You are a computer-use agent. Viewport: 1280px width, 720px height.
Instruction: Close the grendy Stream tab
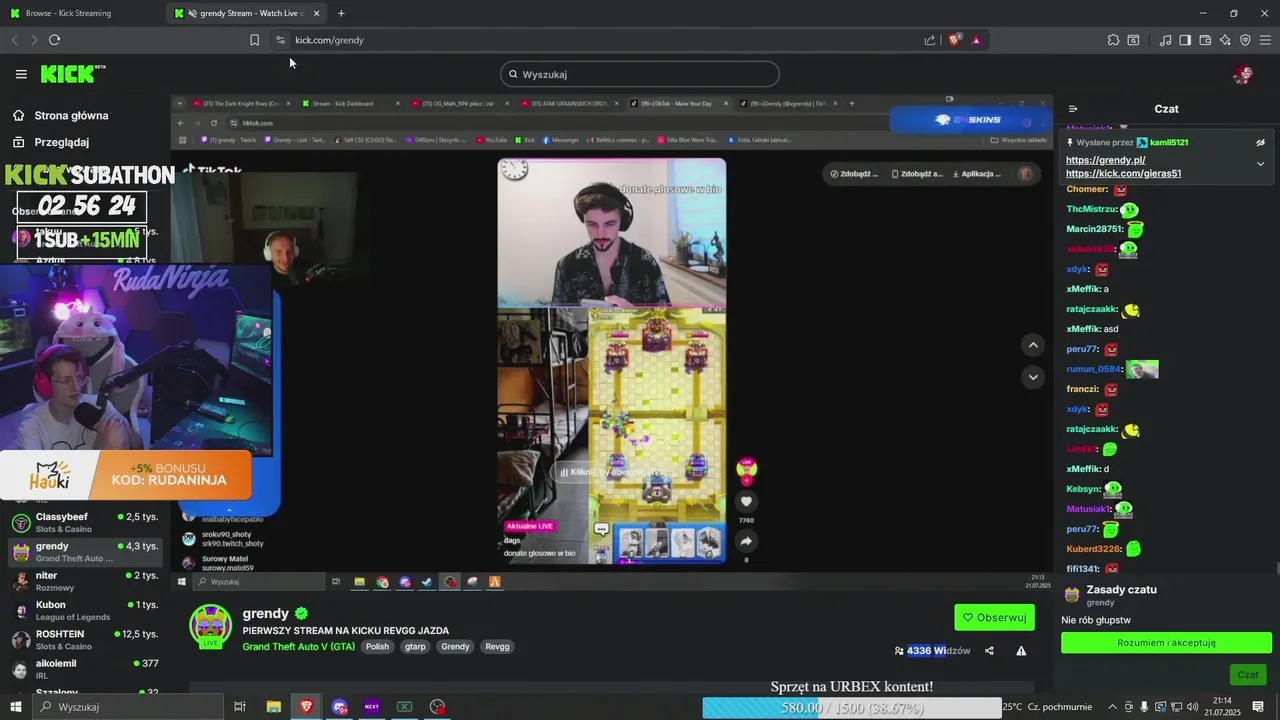[x=316, y=13]
